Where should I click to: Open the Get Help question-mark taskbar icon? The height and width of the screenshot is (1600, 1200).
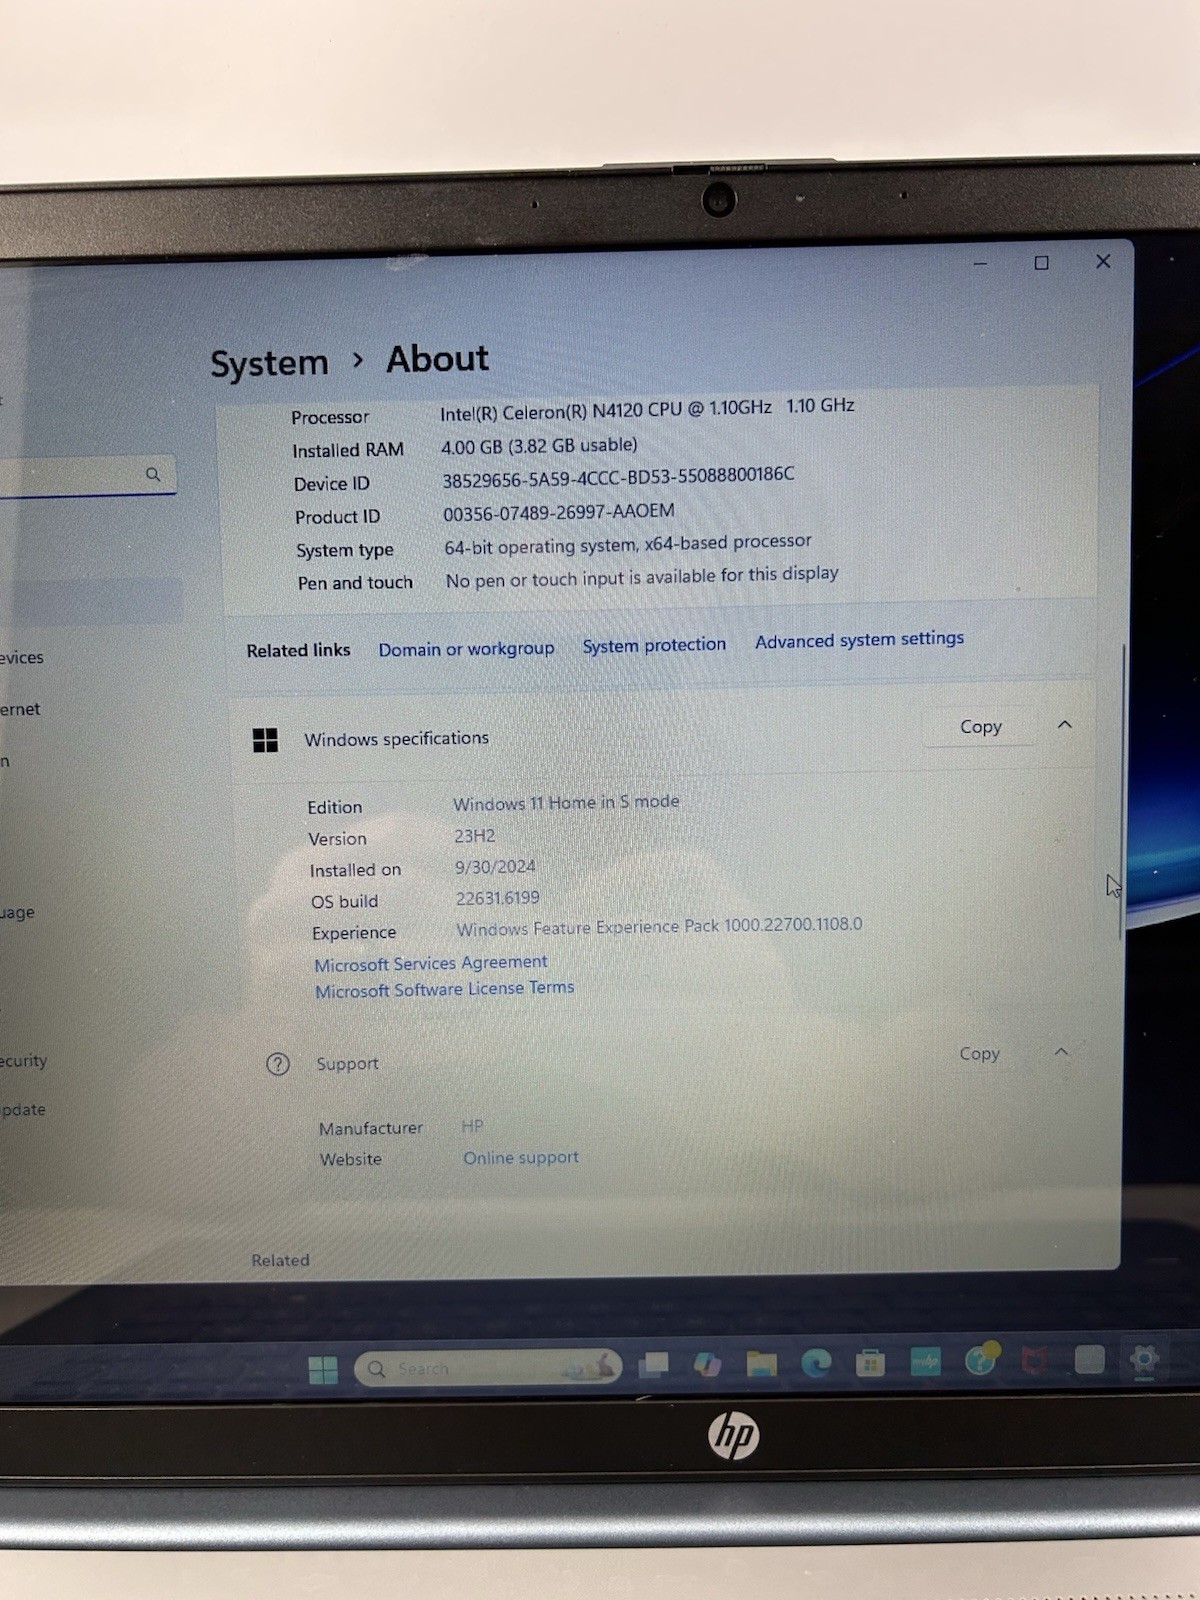981,1359
